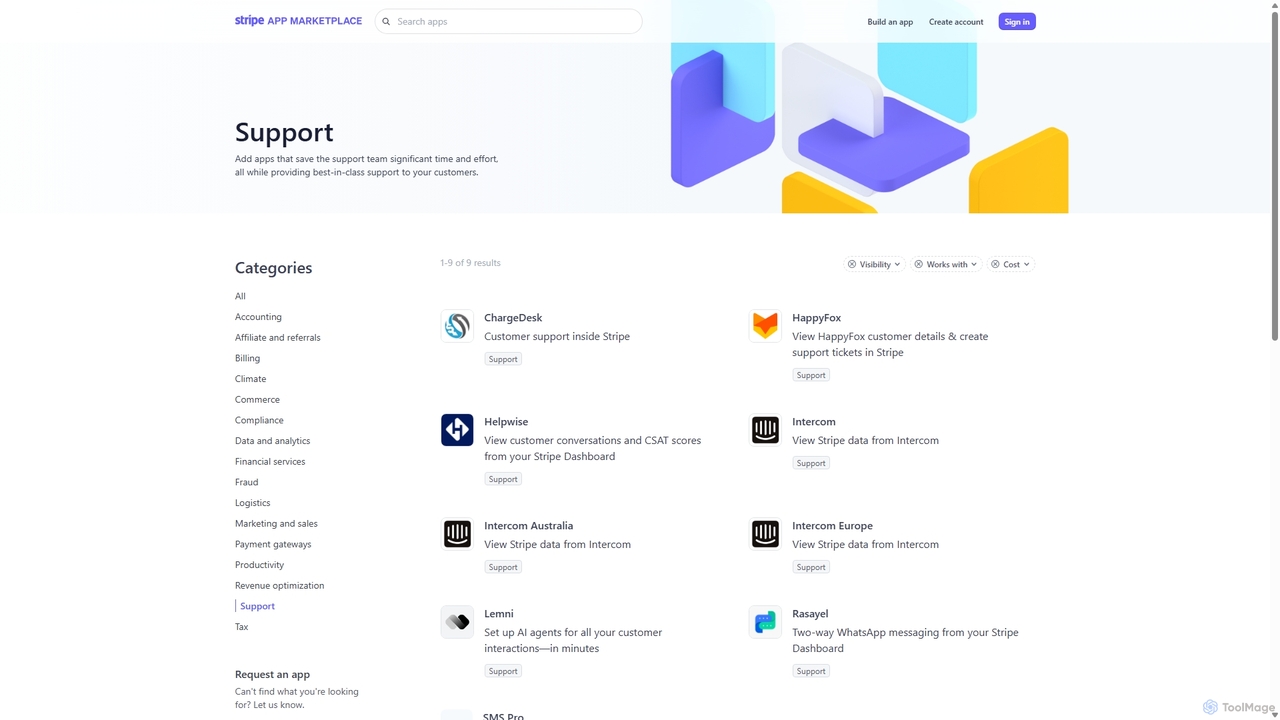Click the Support tag under Helpwise
The image size is (1280, 720).
(503, 479)
